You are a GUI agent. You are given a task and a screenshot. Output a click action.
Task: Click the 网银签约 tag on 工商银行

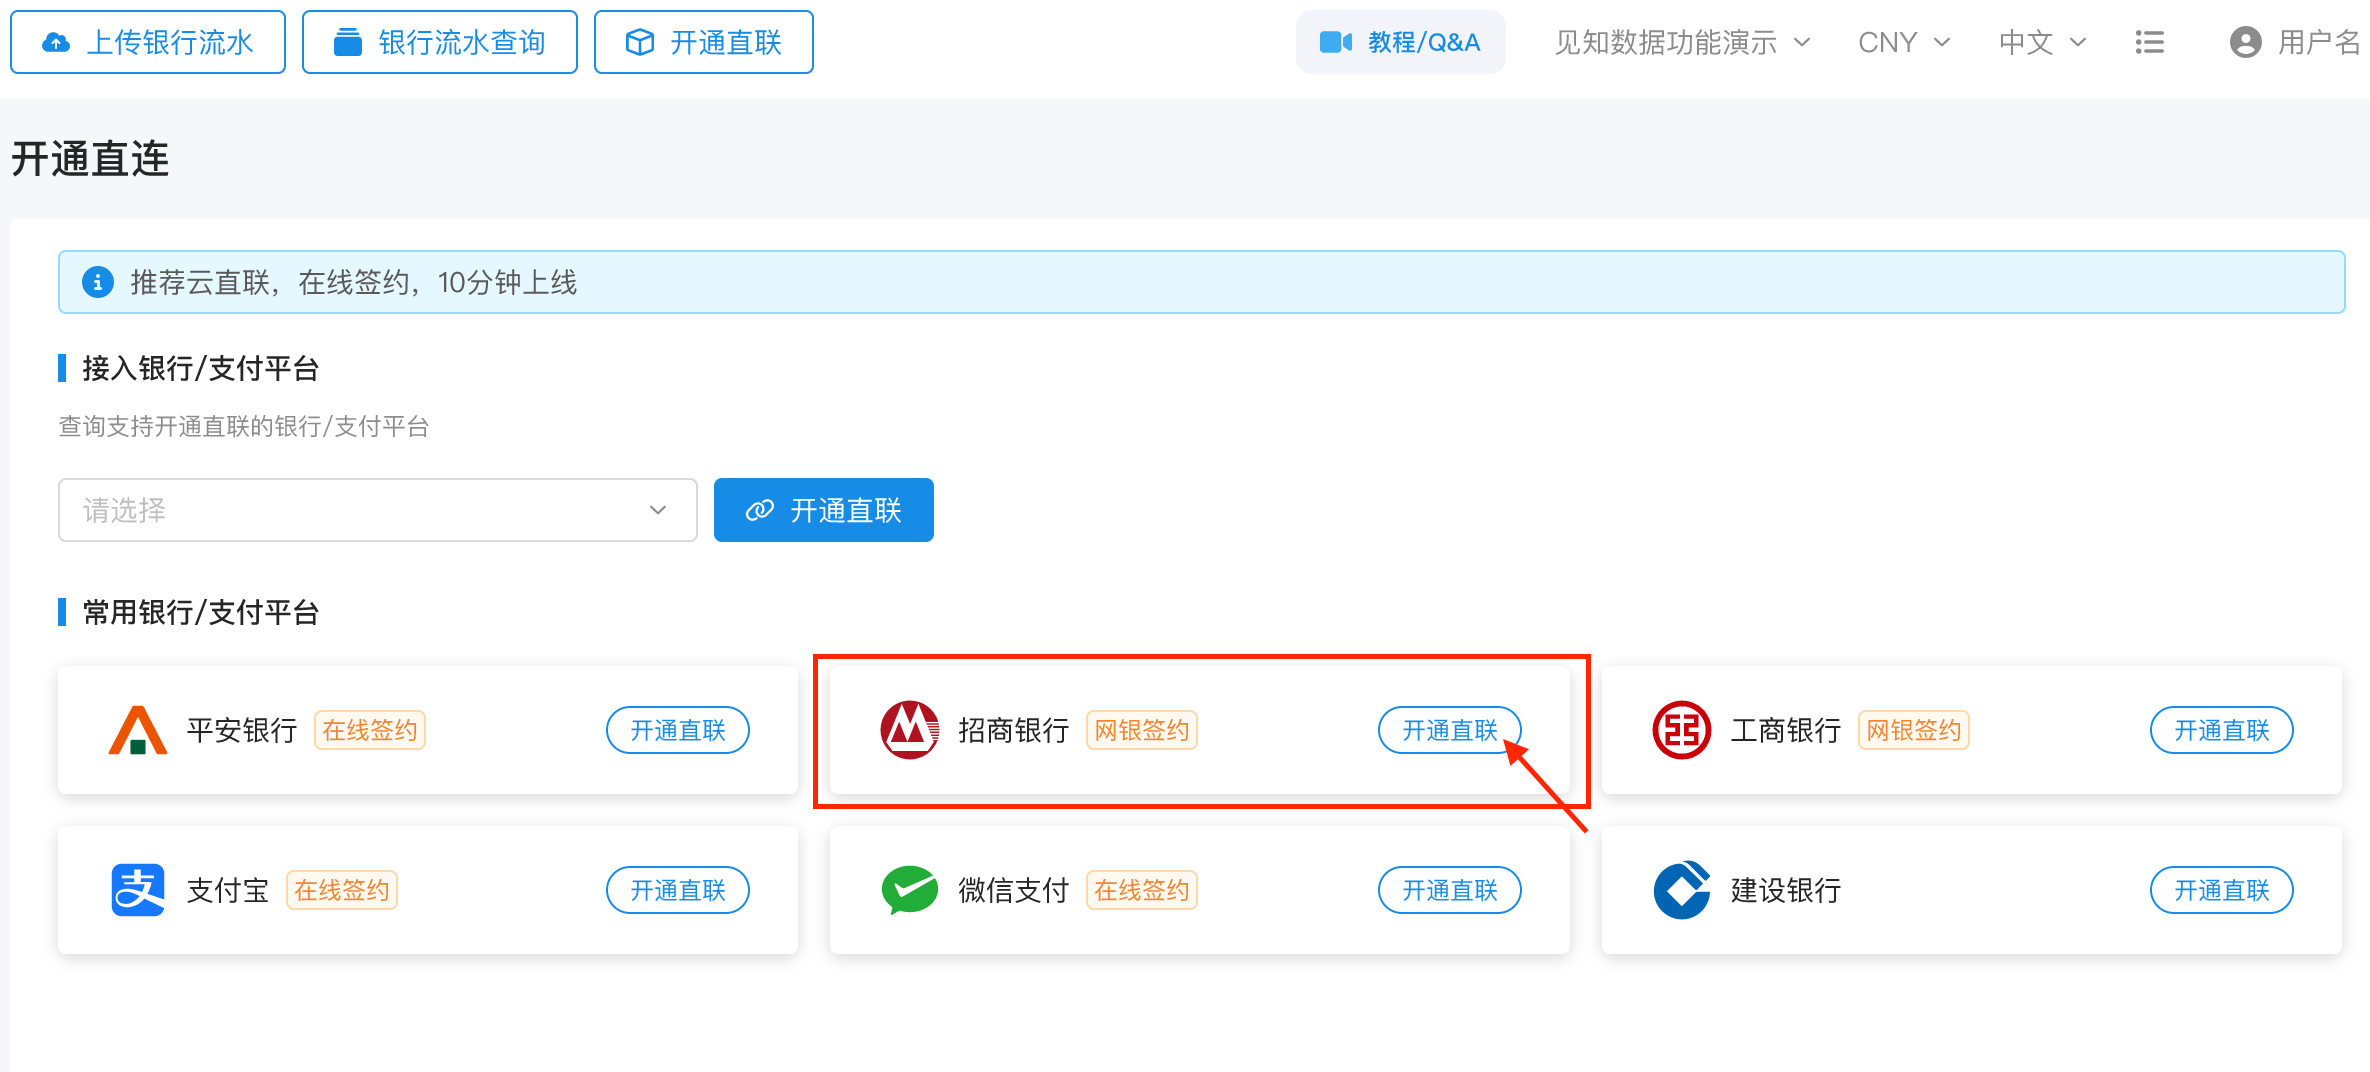tap(1914, 730)
